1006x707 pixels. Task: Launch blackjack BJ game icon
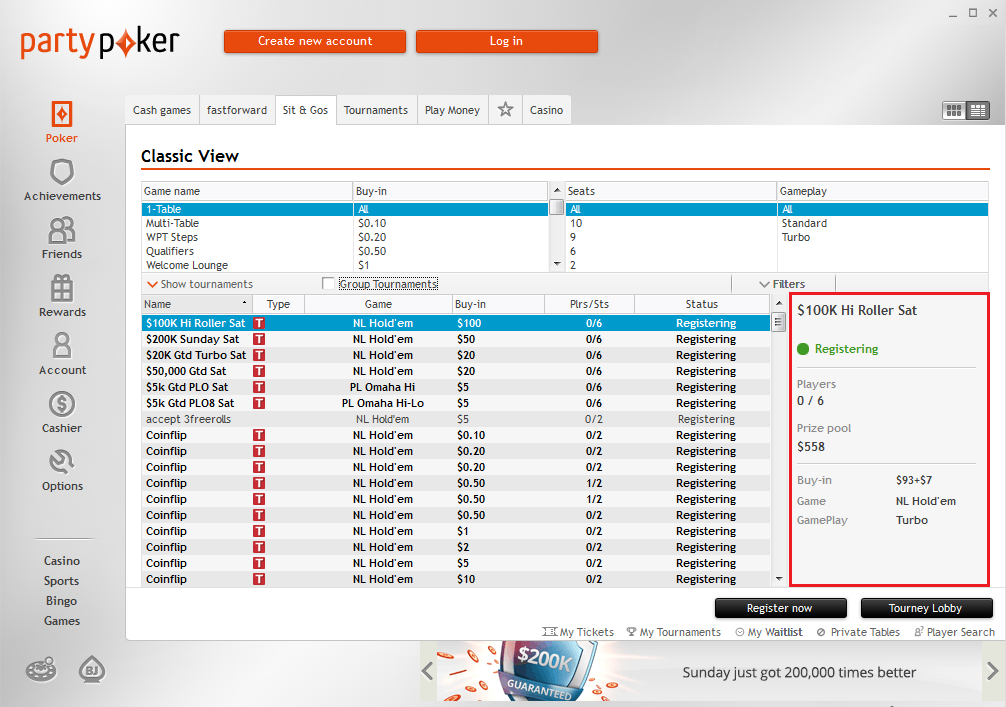point(92,669)
